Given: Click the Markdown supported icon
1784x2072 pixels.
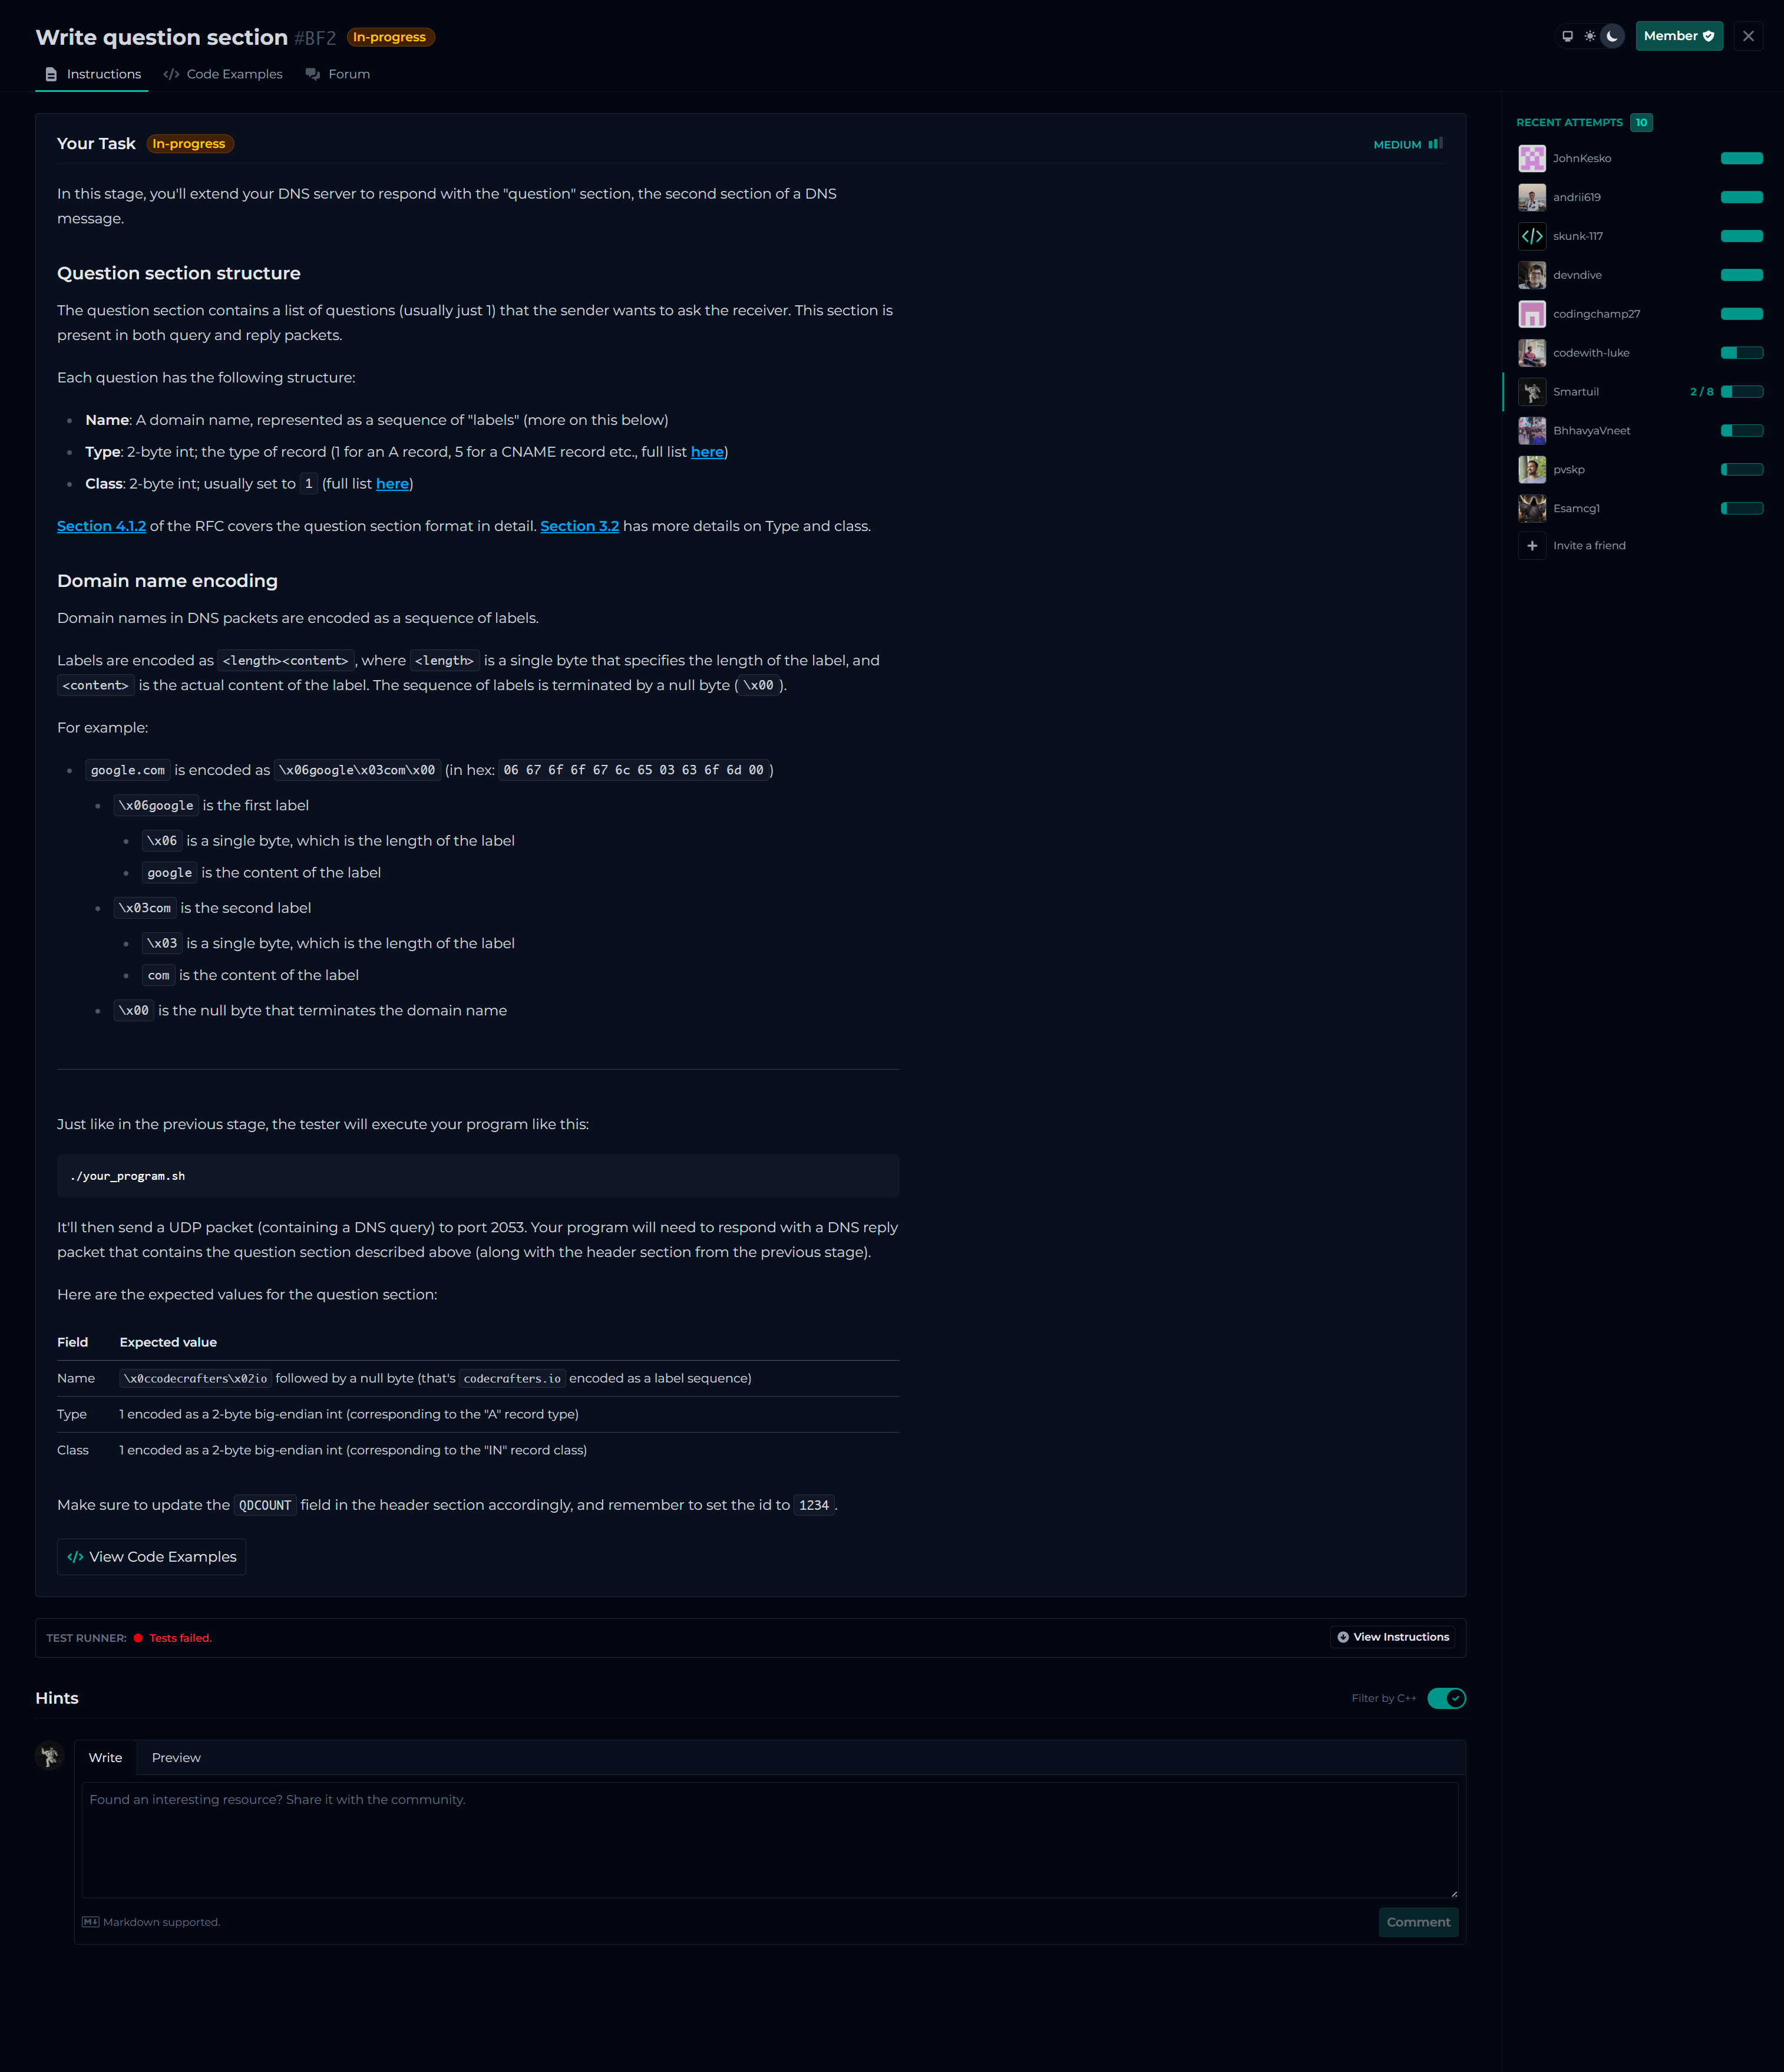Looking at the screenshot, I should pyautogui.click(x=90, y=1922).
